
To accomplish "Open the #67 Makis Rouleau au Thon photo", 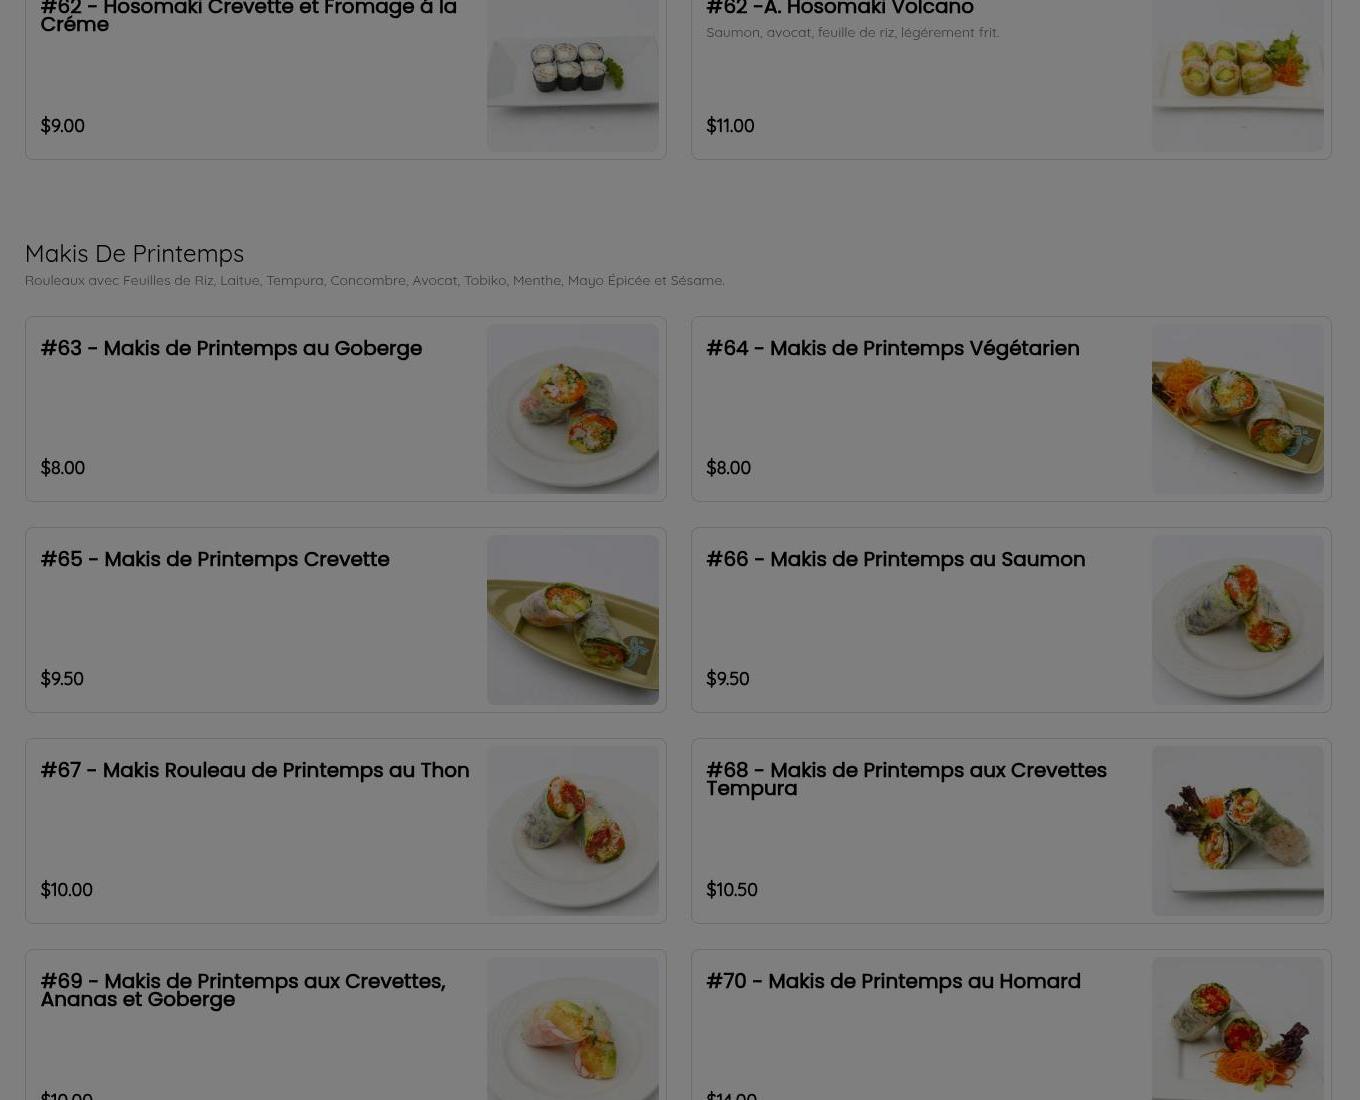I will click(573, 831).
